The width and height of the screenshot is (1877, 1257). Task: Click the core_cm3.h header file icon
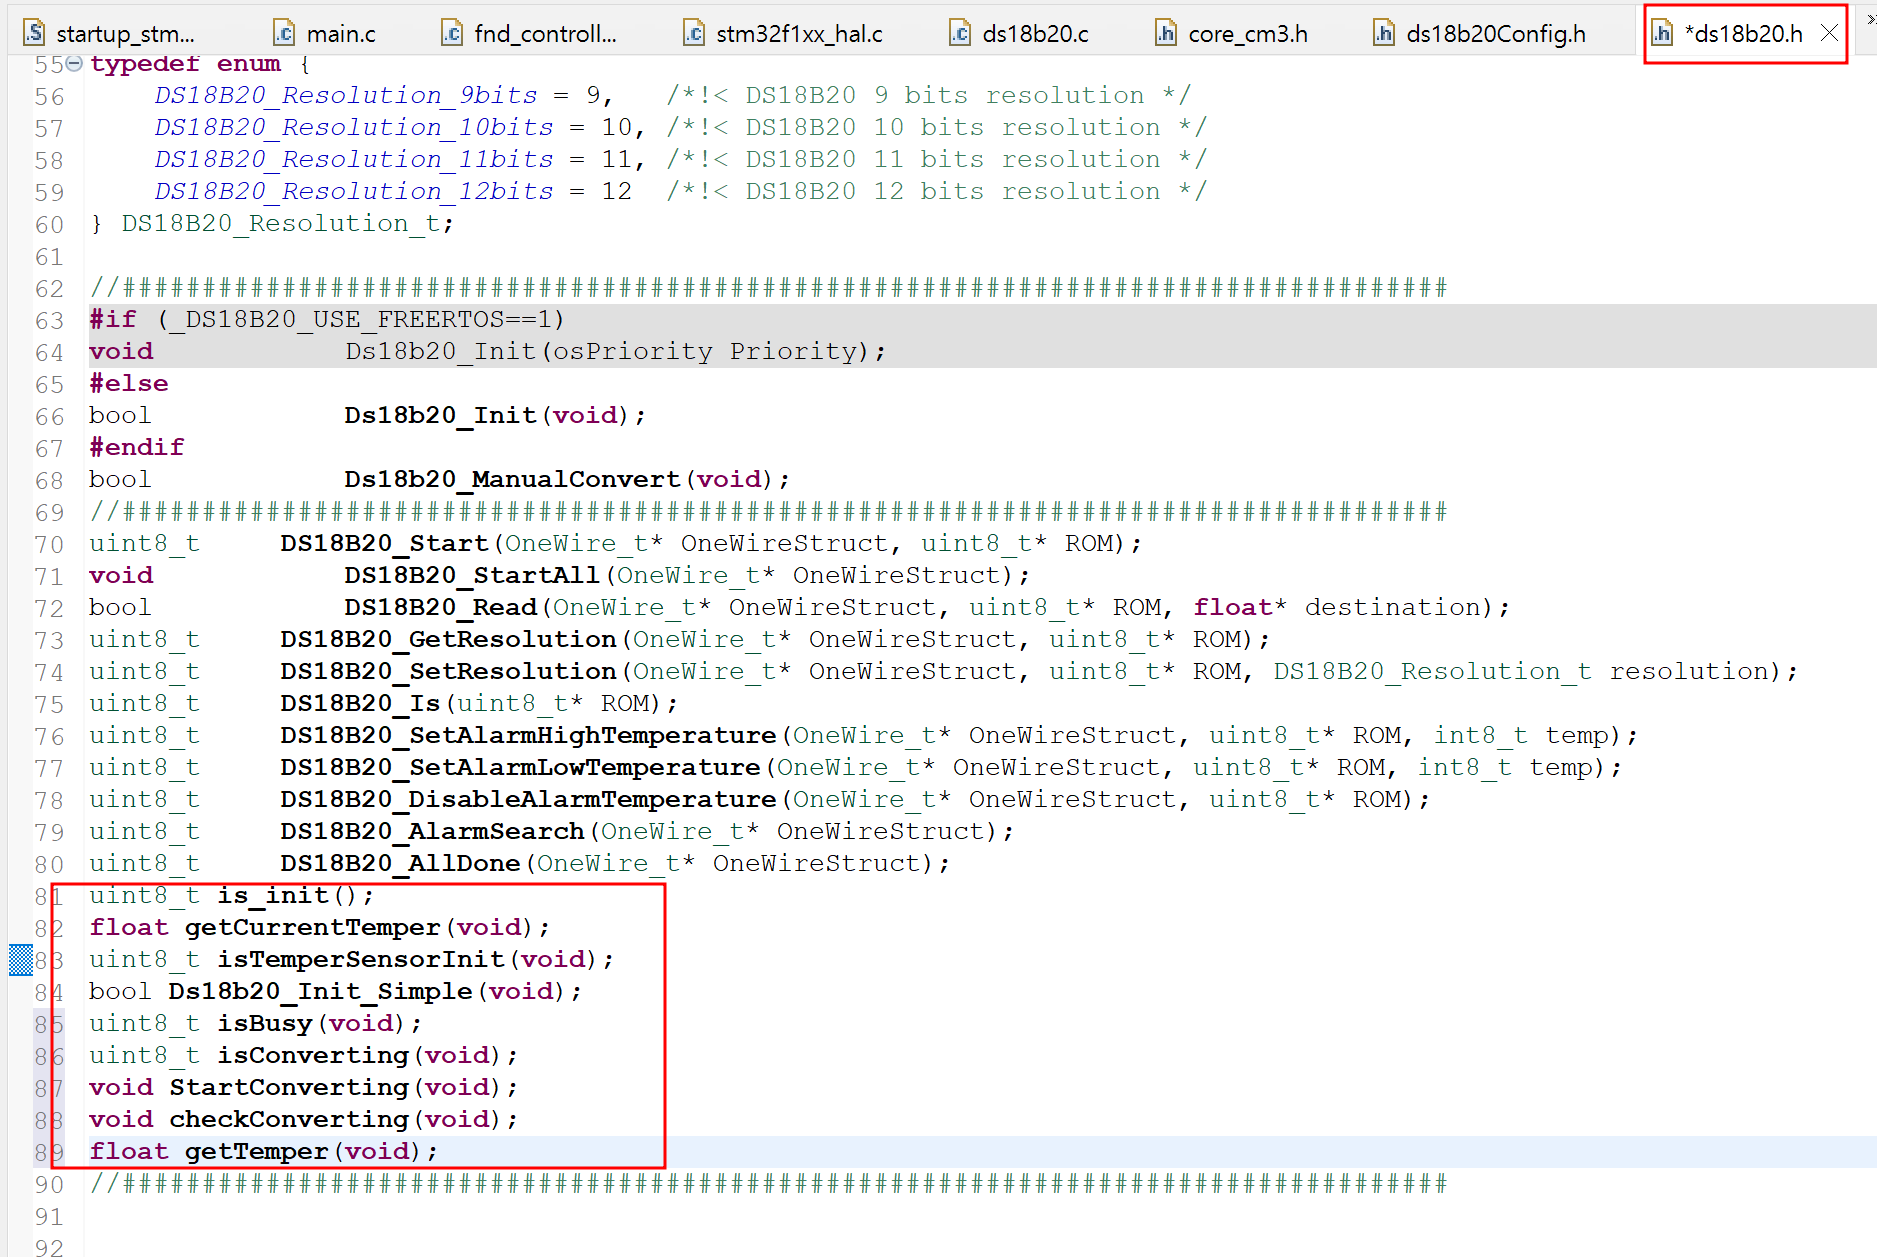pos(1166,33)
